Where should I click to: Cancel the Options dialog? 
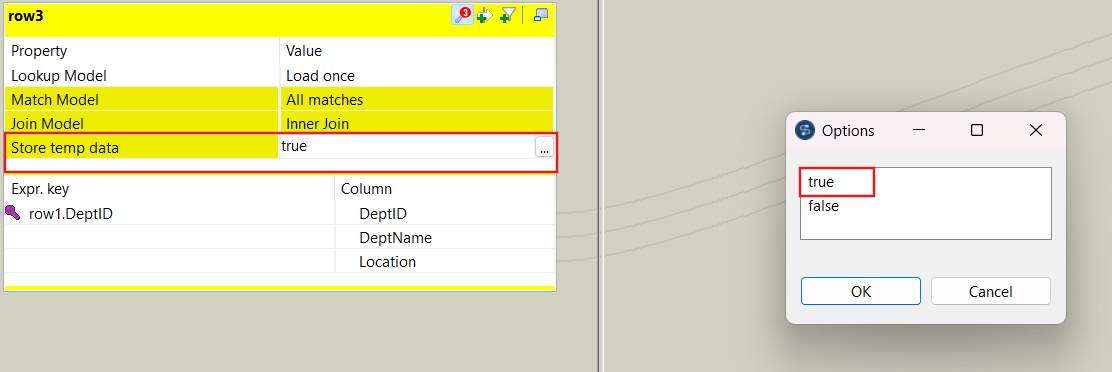[x=991, y=291]
